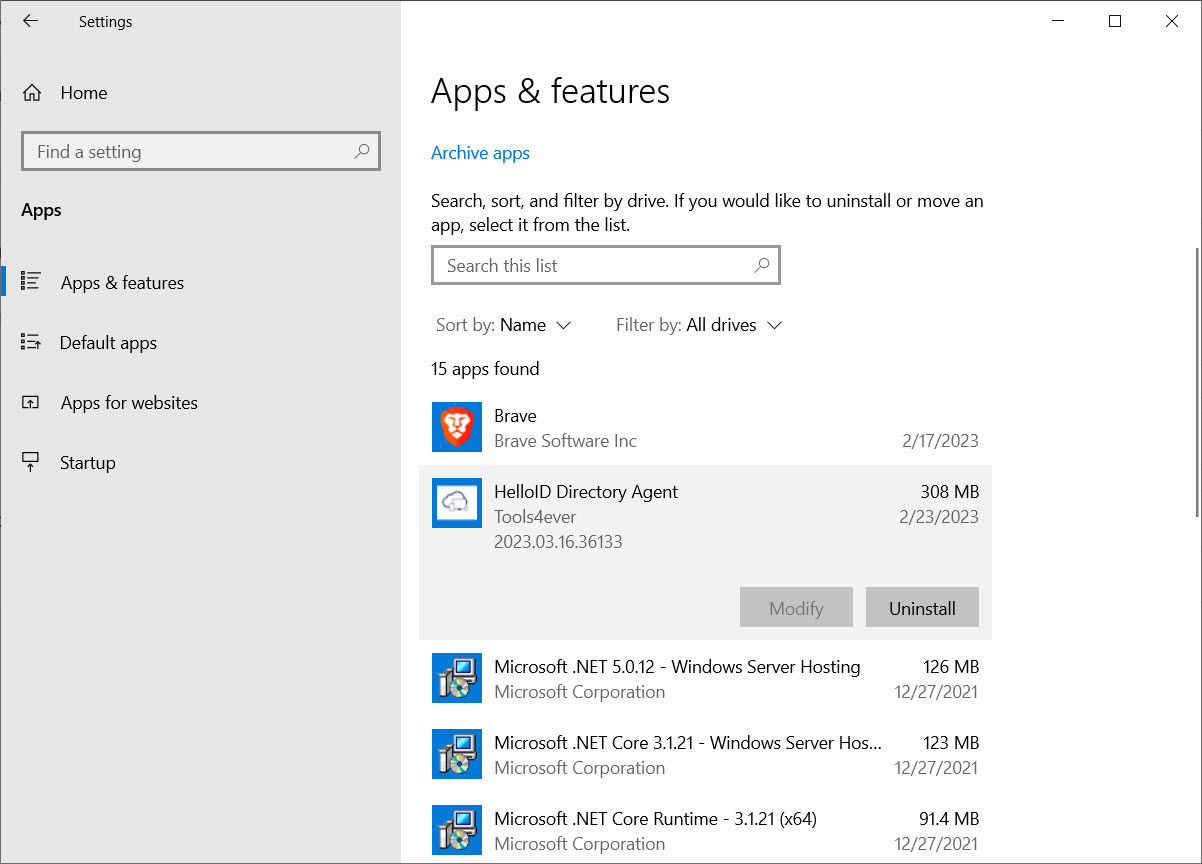Click the 308 MB size value
1202x864 pixels.
tap(950, 492)
